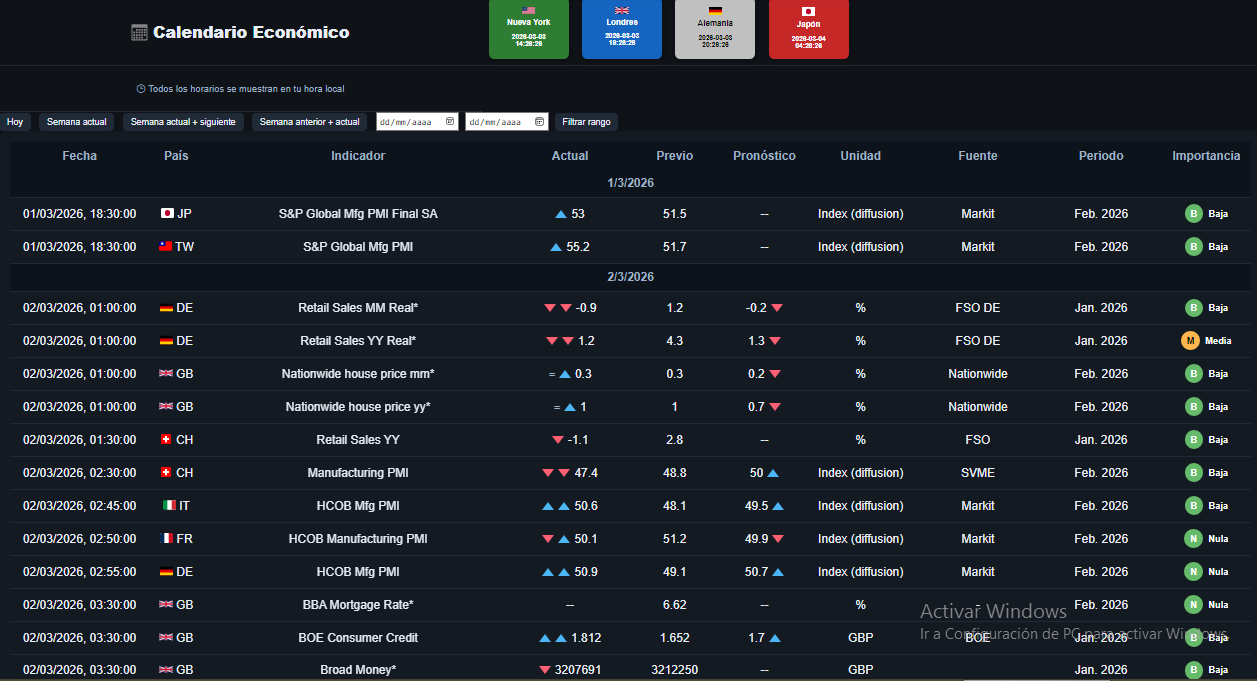Click the calendar icon beside Calendario Económico
The width and height of the screenshot is (1257, 681).
pos(139,33)
